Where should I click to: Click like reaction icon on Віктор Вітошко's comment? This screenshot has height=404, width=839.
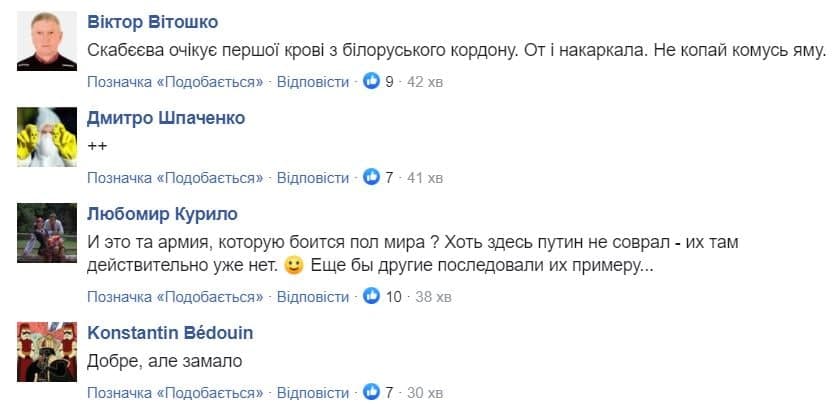tap(371, 81)
